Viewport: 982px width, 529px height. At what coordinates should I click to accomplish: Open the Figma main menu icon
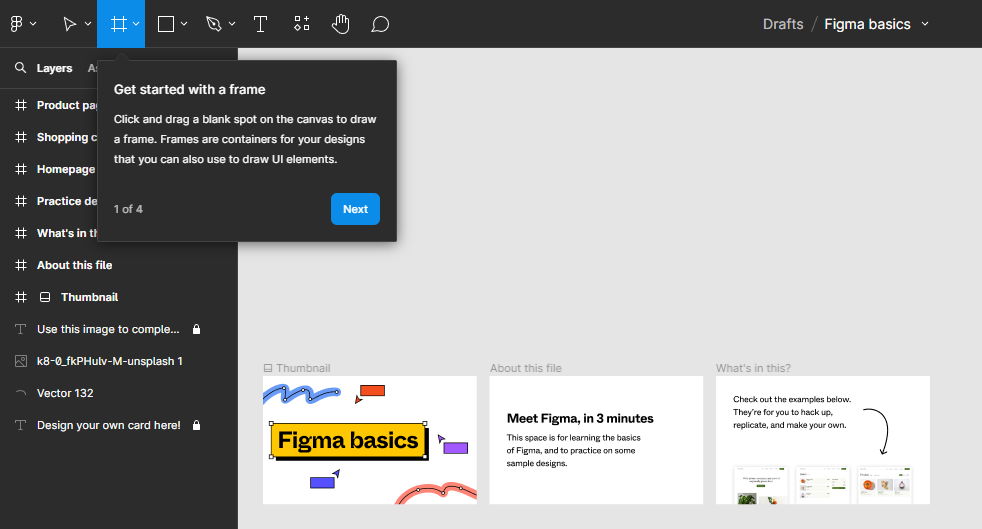click(x=17, y=23)
